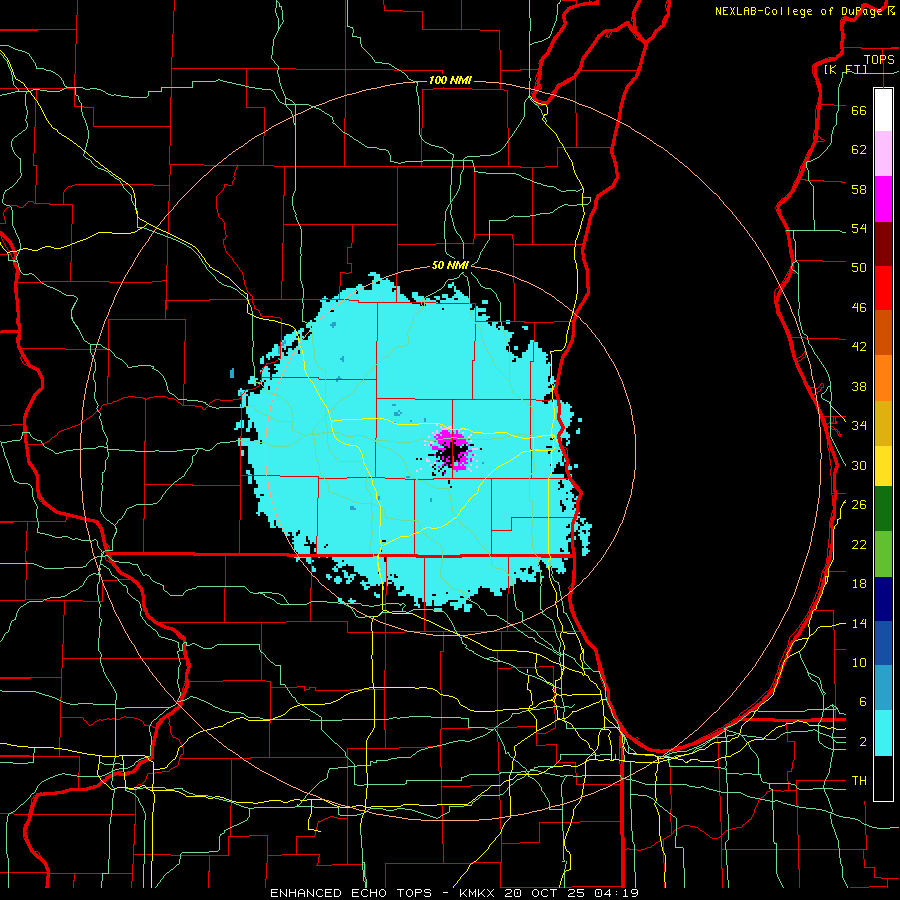Click the dark orange legend swatch
Image resolution: width=900 pixels, height=900 pixels.
(x=883, y=333)
